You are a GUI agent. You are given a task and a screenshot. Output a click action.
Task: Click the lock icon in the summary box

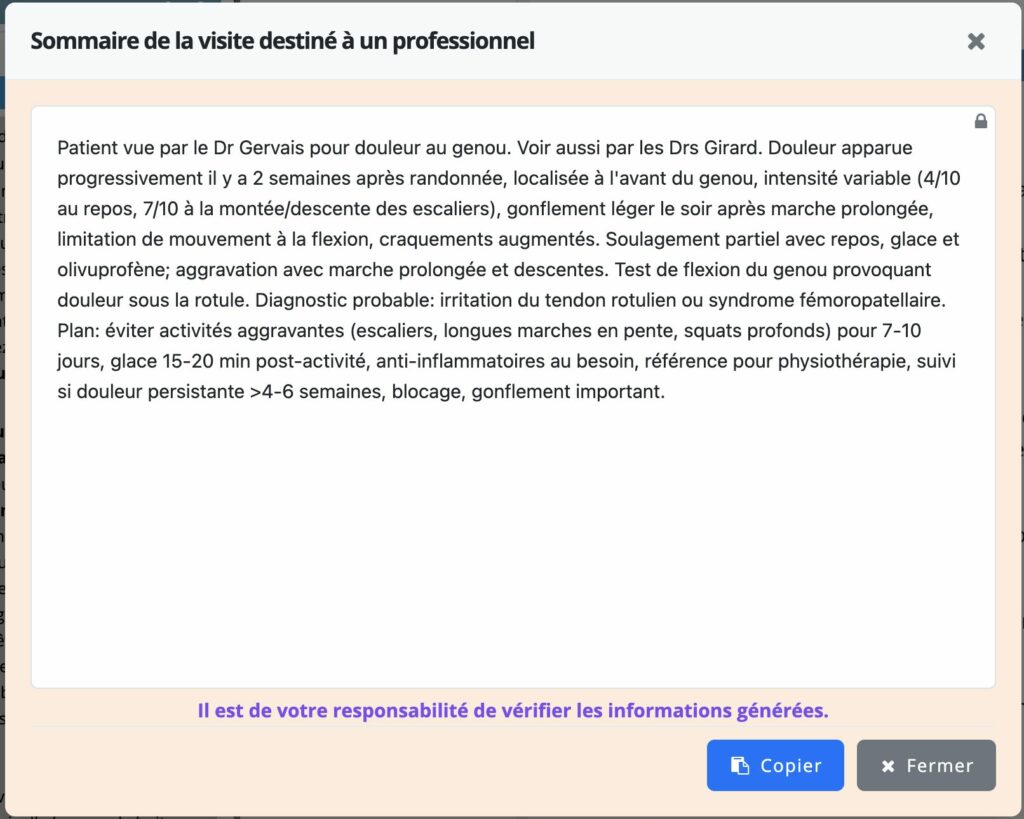(x=980, y=121)
